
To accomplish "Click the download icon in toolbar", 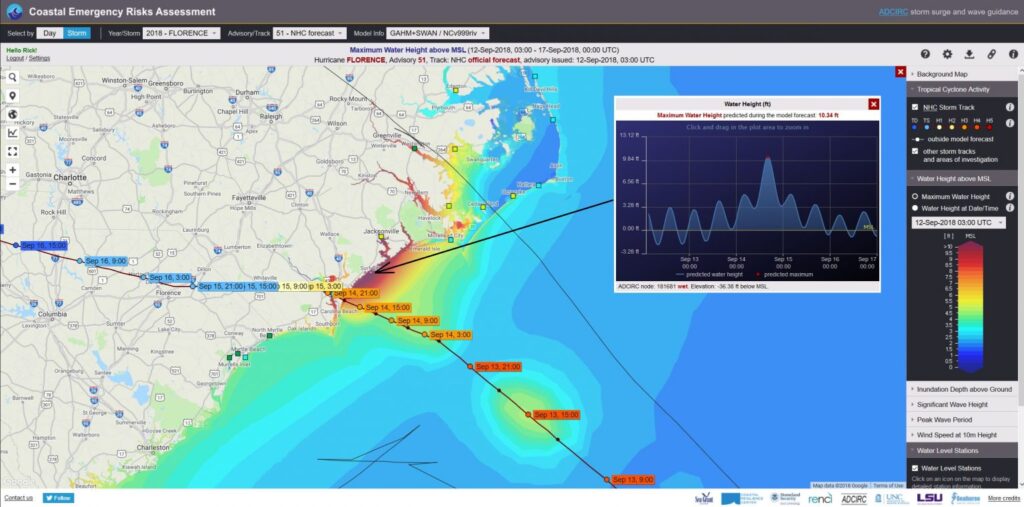I will click(969, 54).
